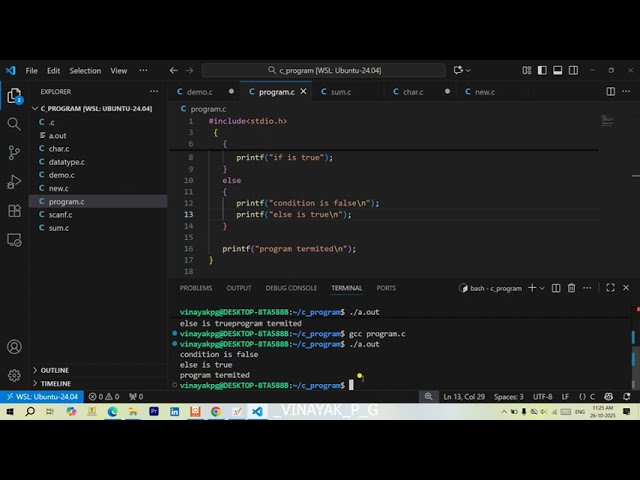Open the zoom magnifier in status bar

[x=428, y=396]
